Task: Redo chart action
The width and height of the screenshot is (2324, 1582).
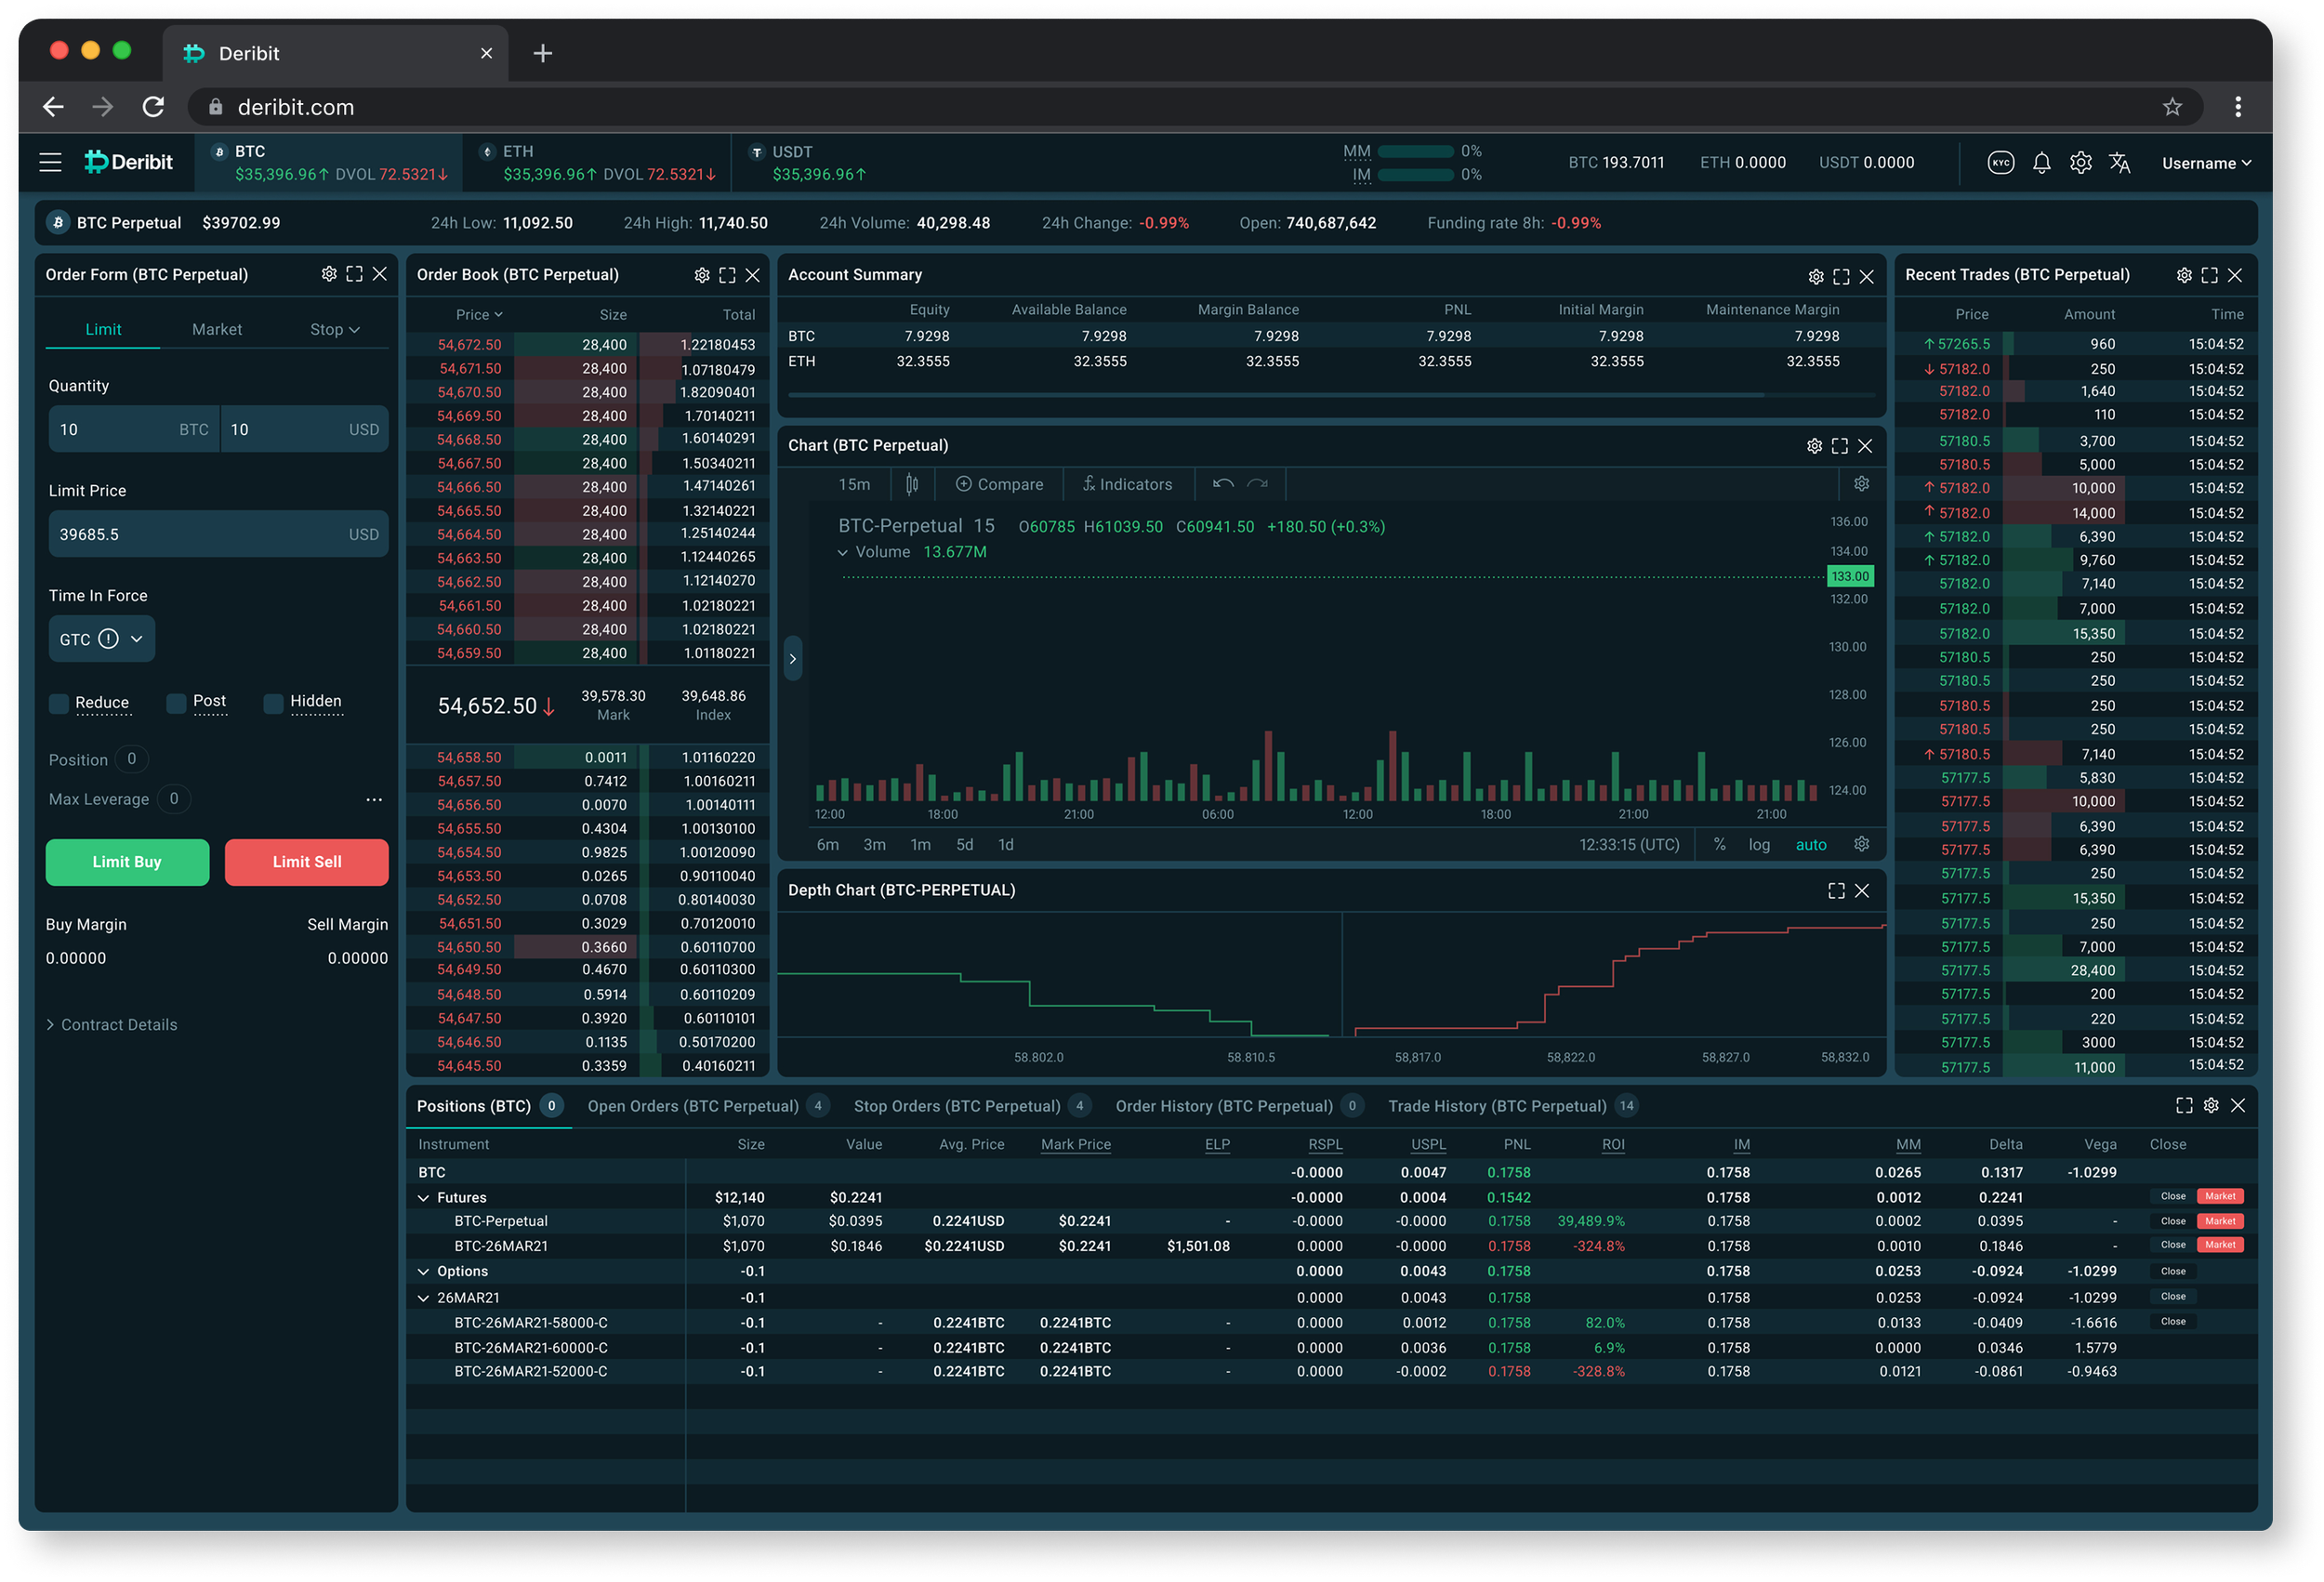Action: (1257, 484)
